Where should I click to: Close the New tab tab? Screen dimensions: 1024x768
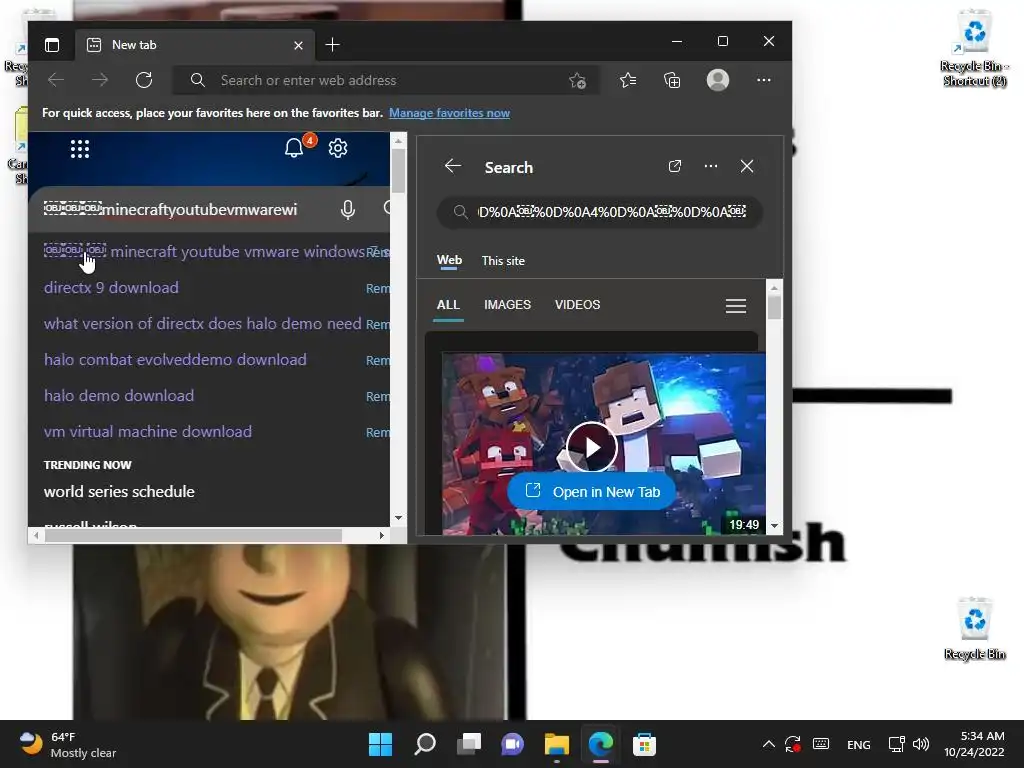point(298,45)
